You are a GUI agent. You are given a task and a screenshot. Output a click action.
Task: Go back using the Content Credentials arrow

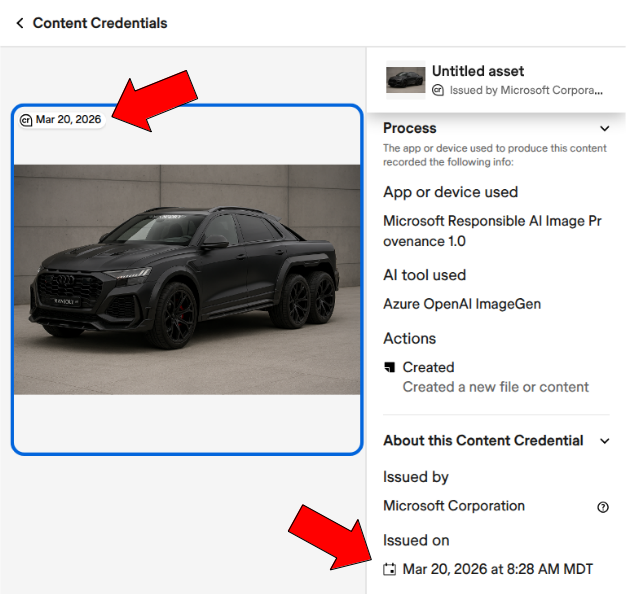coord(20,23)
